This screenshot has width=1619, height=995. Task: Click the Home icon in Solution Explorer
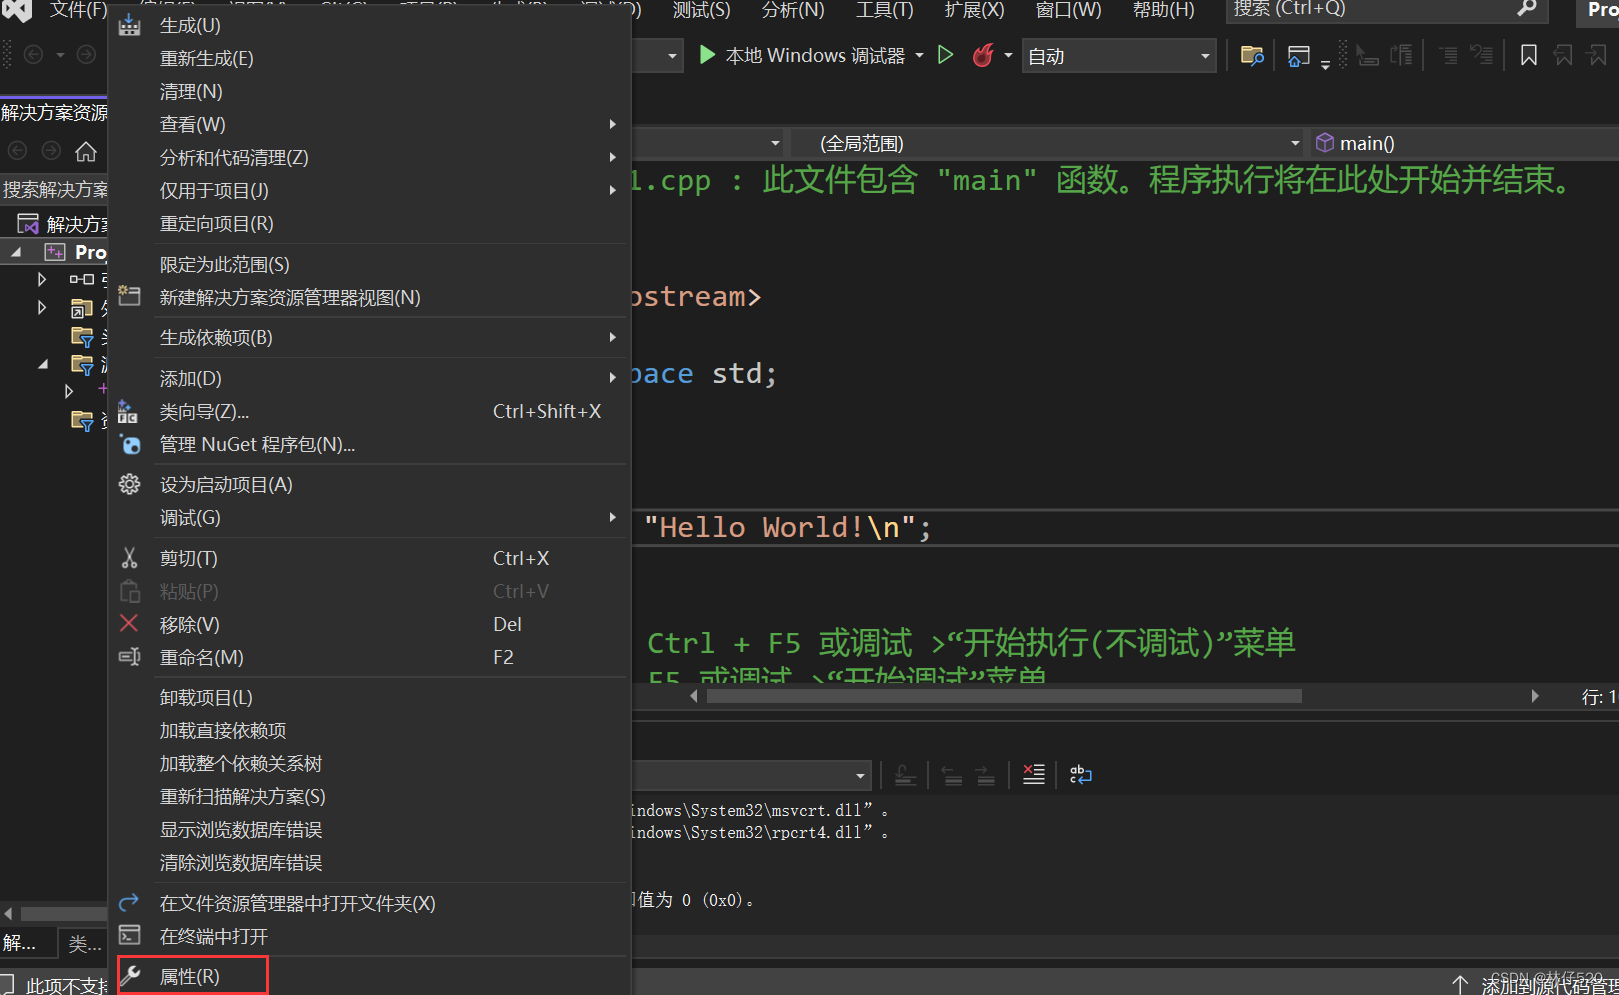86,151
